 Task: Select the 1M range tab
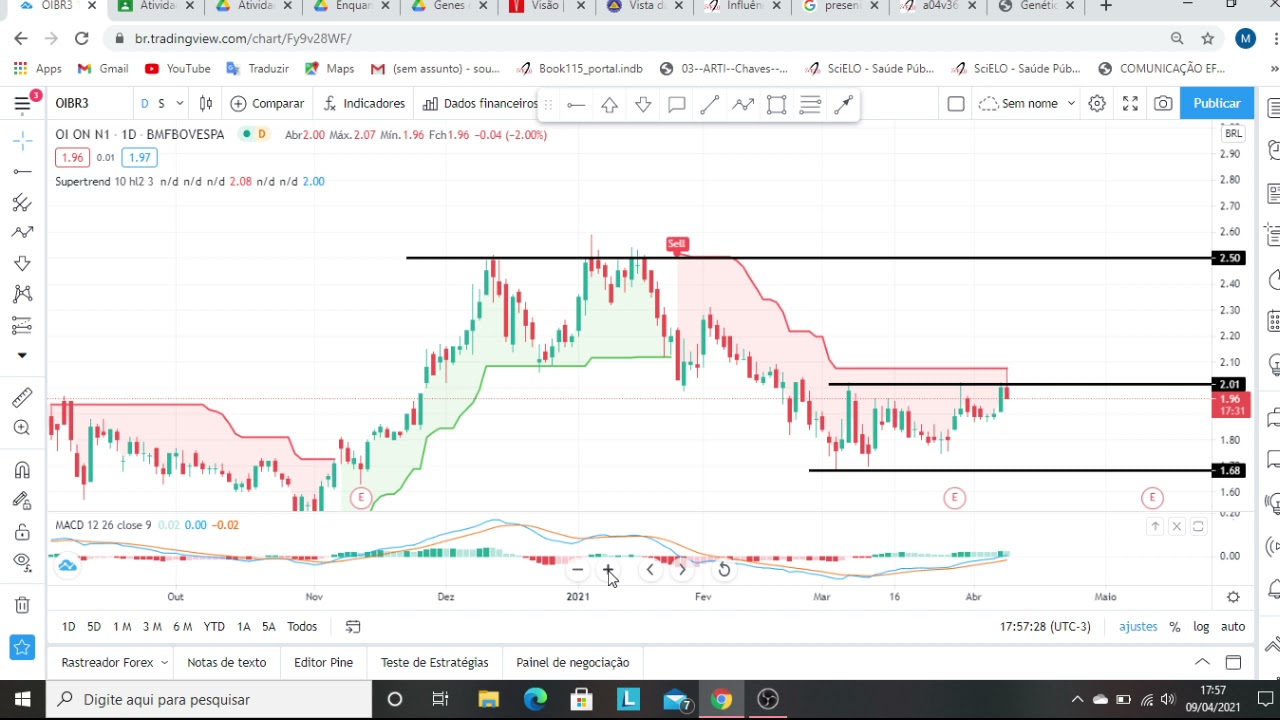coord(122,626)
